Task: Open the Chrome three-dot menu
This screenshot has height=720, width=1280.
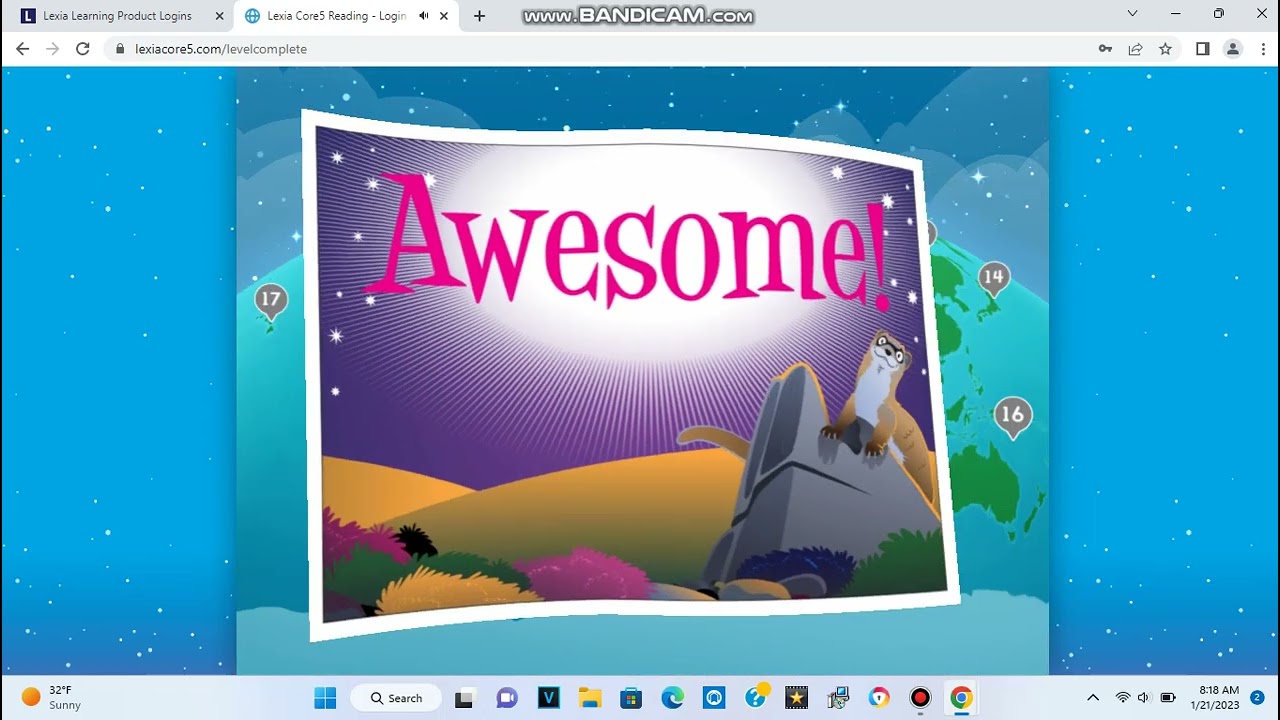Action: point(1261,49)
